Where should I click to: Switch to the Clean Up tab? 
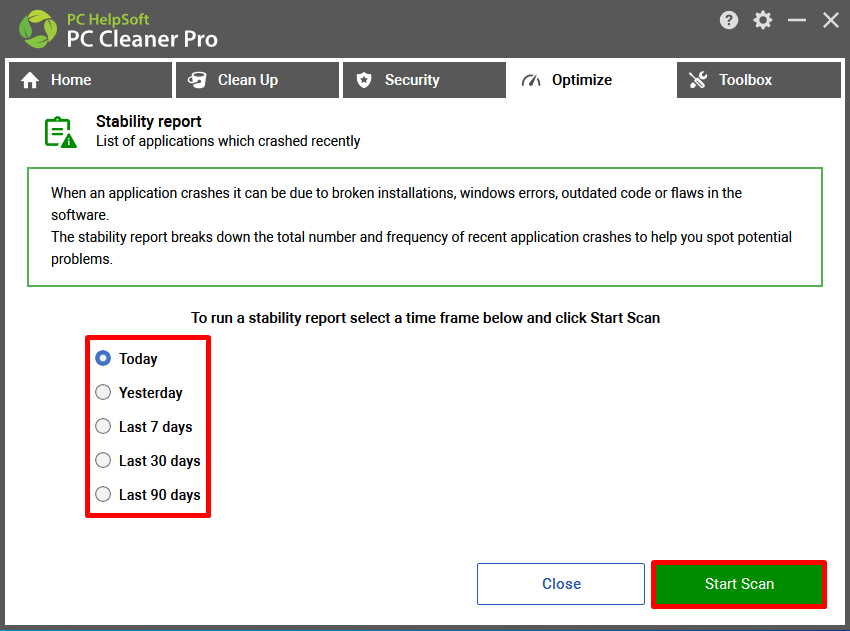tap(257, 80)
